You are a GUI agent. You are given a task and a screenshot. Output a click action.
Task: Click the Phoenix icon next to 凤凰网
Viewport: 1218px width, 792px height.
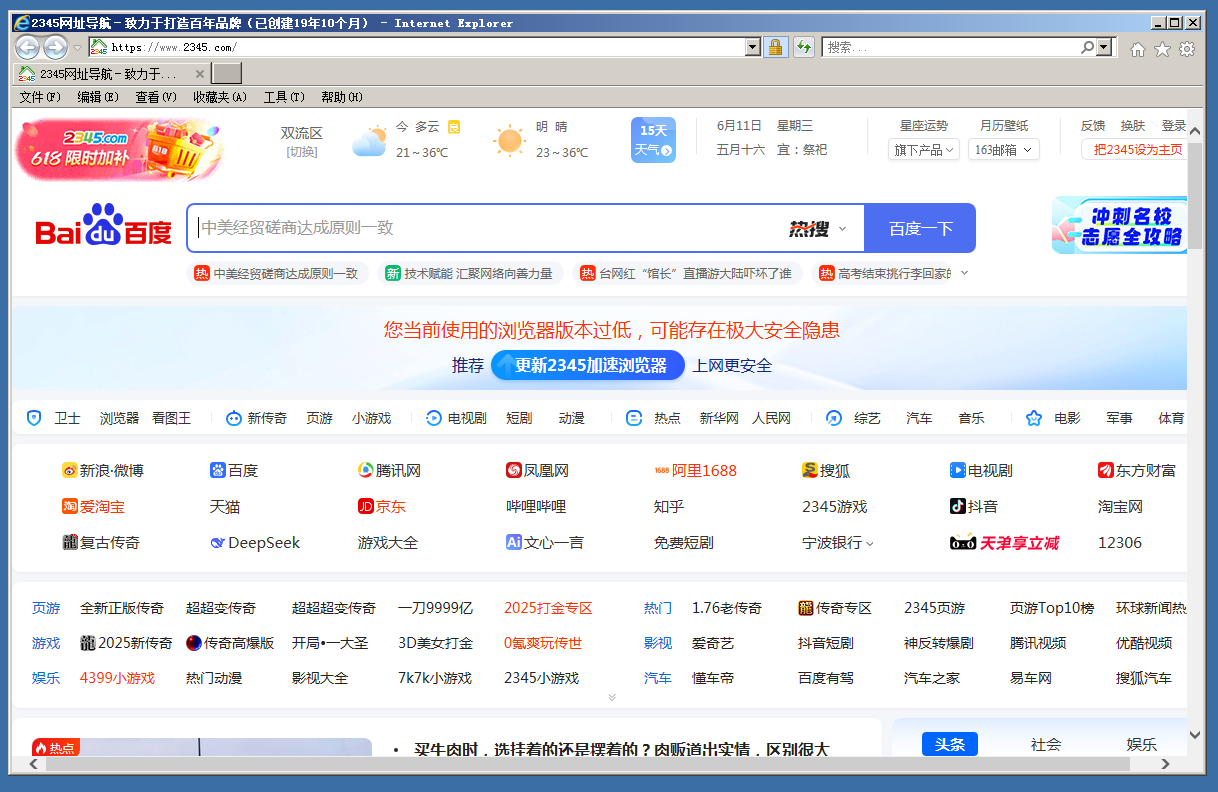(x=514, y=470)
